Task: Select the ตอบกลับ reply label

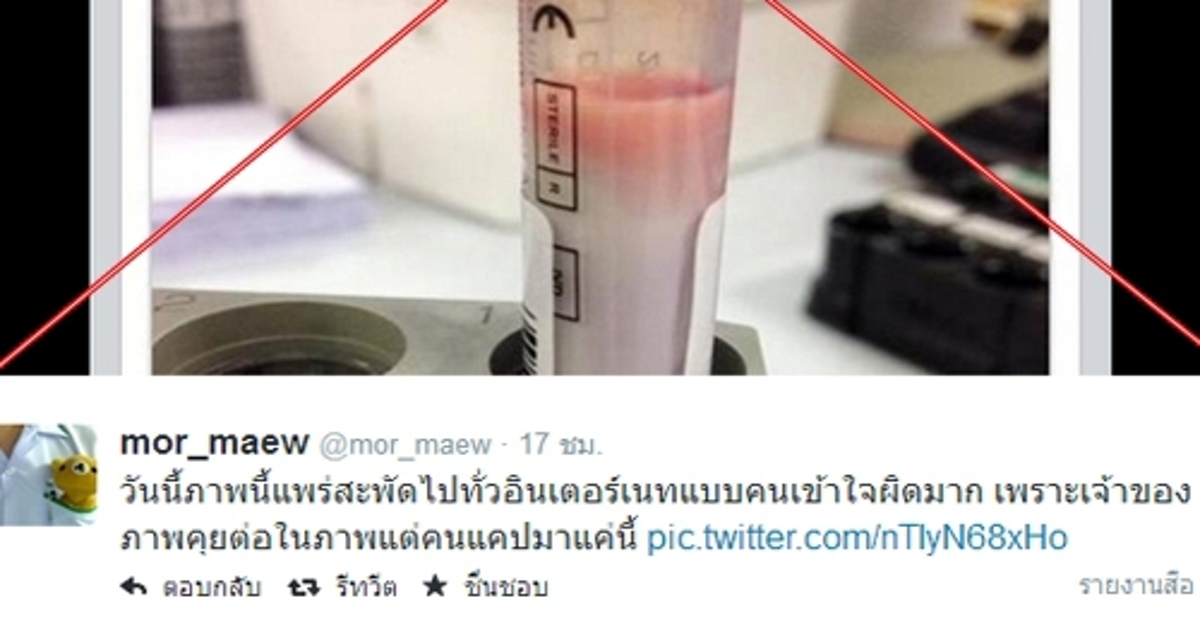Action: (x=211, y=587)
